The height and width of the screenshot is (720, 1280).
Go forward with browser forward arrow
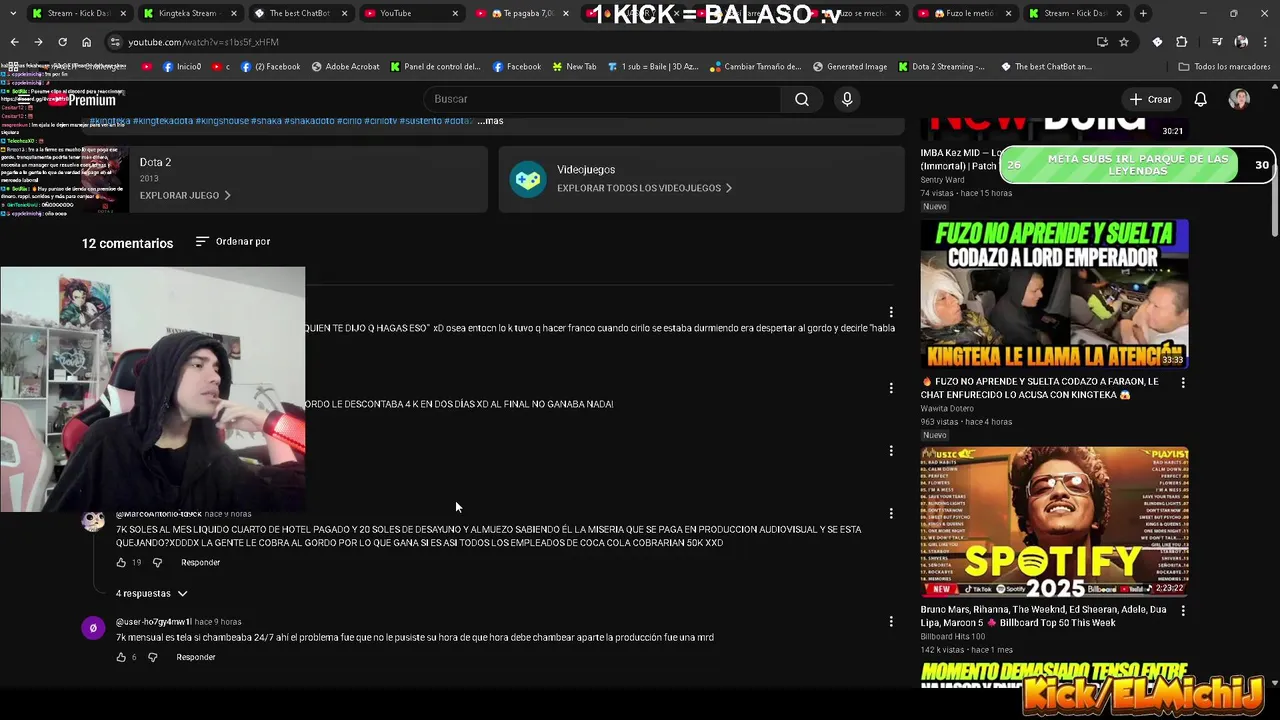click(x=38, y=42)
